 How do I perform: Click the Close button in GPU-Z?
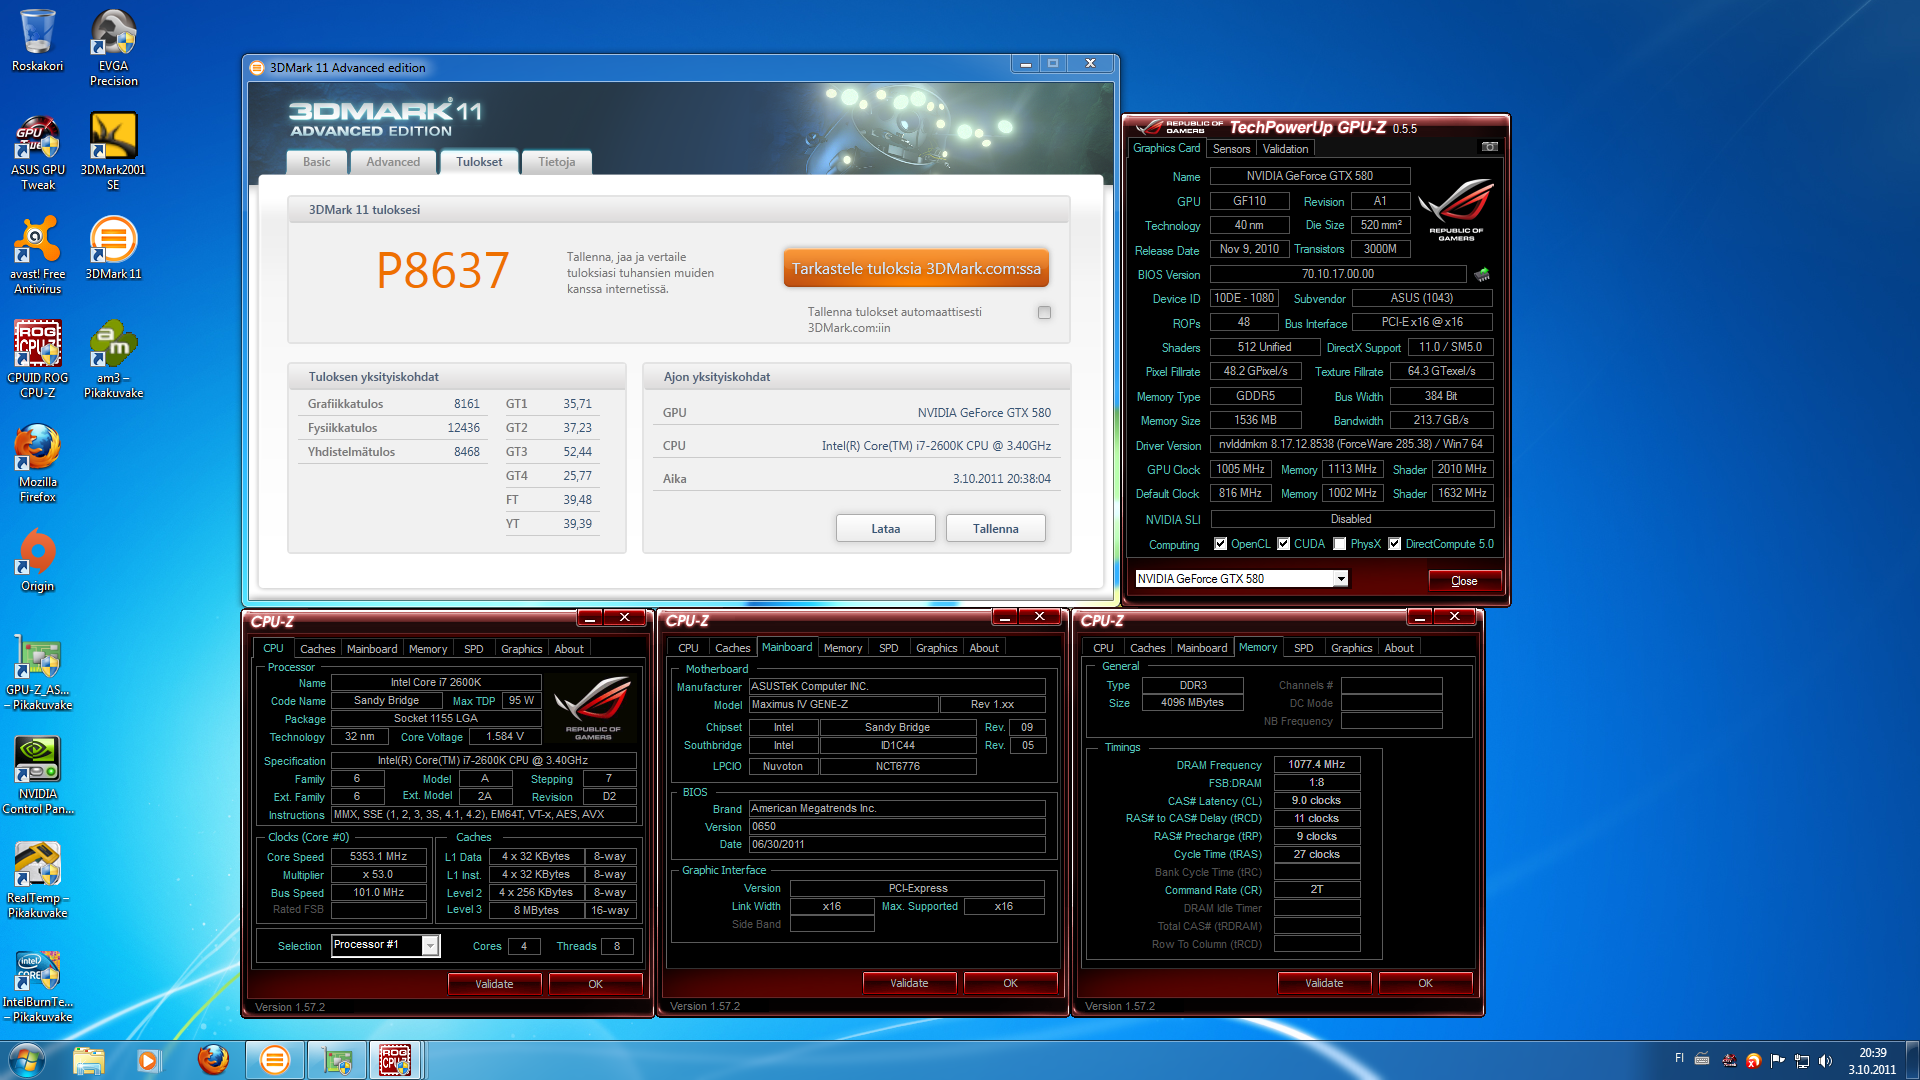(1464, 581)
